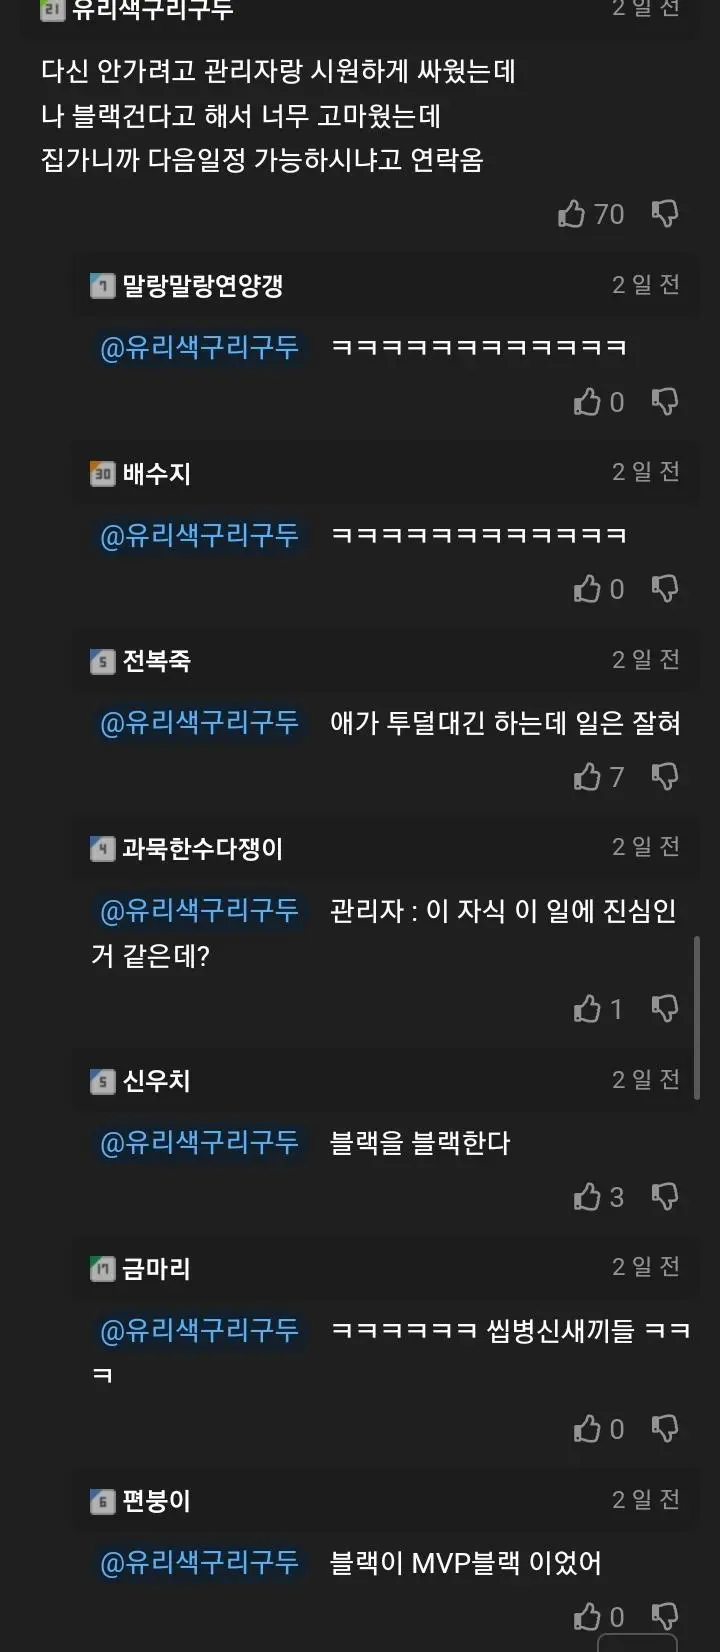Click the level 30 badge beside 배수지
The height and width of the screenshot is (1652, 720).
pos(103,474)
